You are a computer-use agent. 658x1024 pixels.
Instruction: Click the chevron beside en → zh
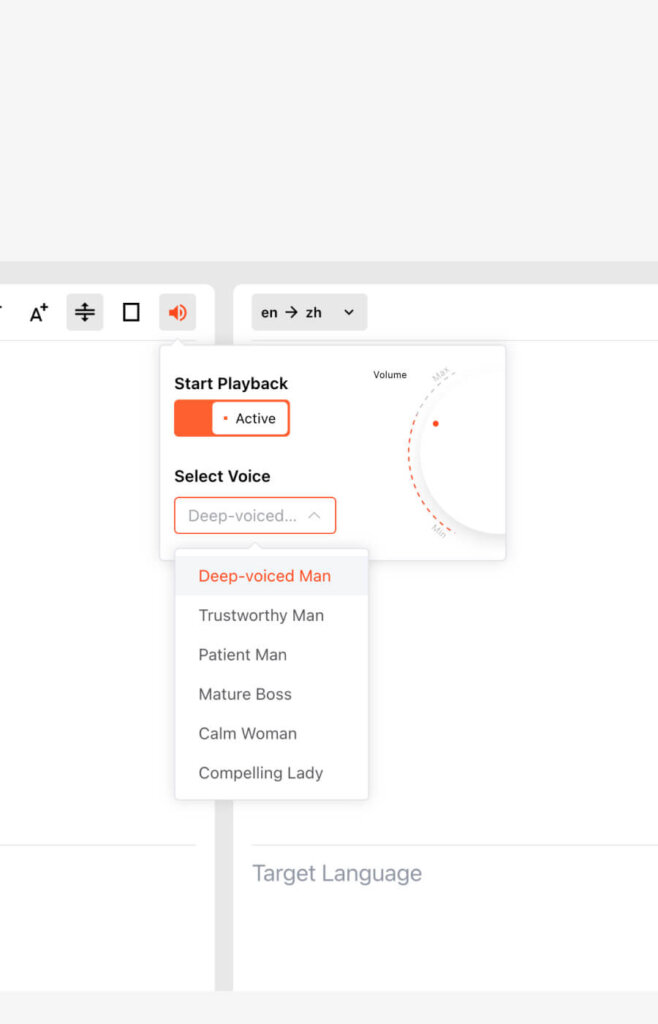(x=349, y=312)
